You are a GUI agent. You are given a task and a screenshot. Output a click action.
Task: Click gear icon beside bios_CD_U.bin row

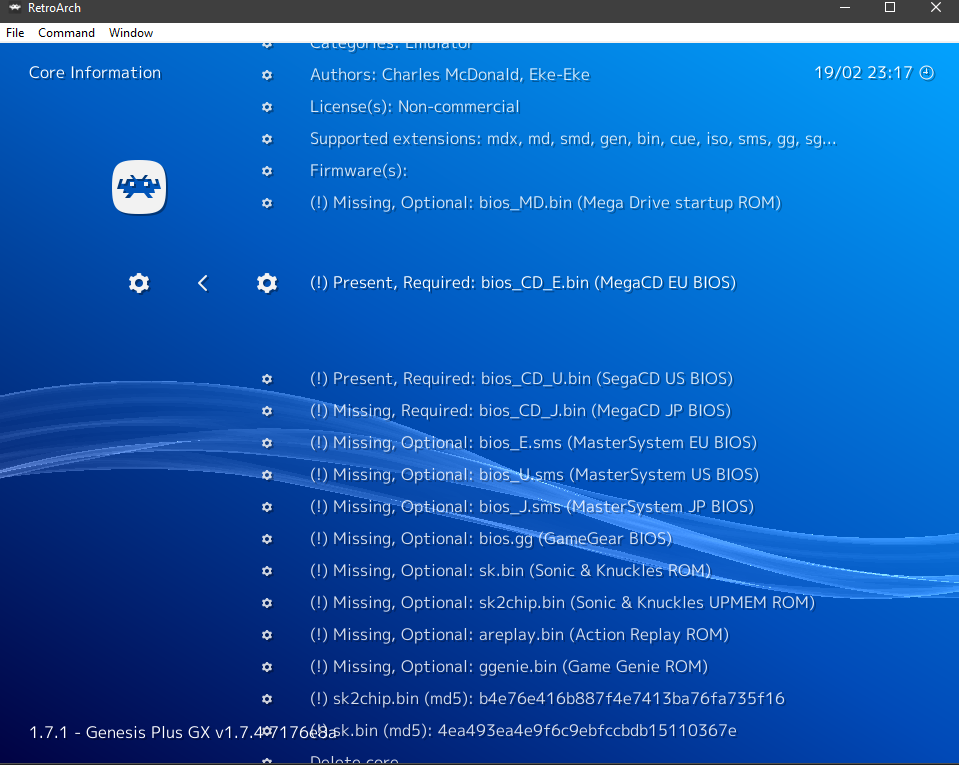point(267,379)
